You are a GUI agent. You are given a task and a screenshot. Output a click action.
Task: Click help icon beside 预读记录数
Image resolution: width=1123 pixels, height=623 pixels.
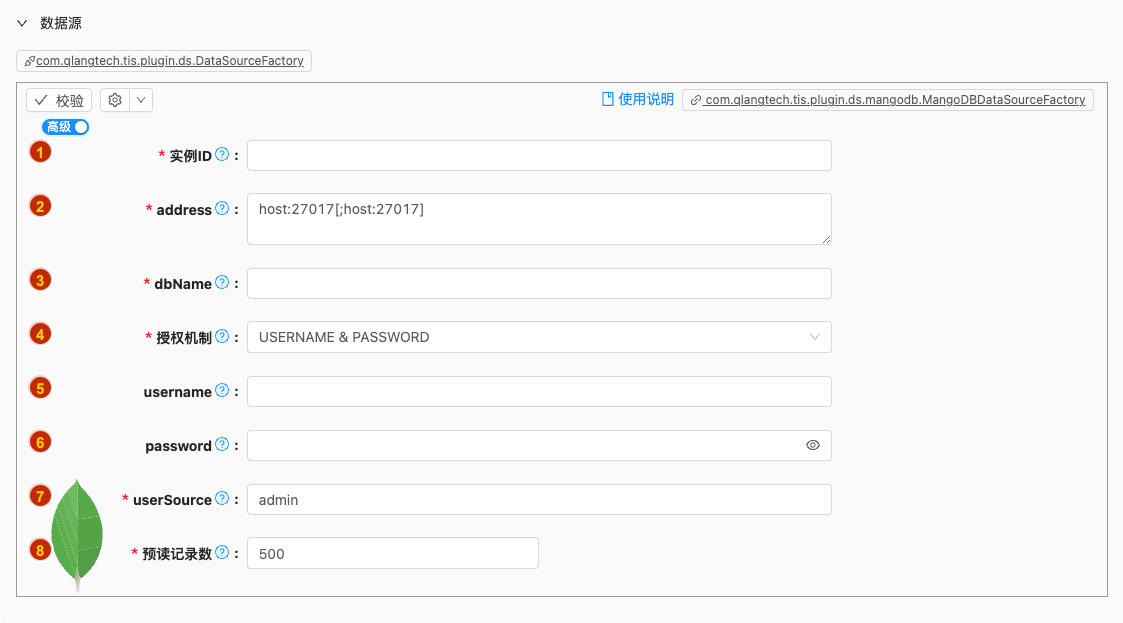coord(222,553)
